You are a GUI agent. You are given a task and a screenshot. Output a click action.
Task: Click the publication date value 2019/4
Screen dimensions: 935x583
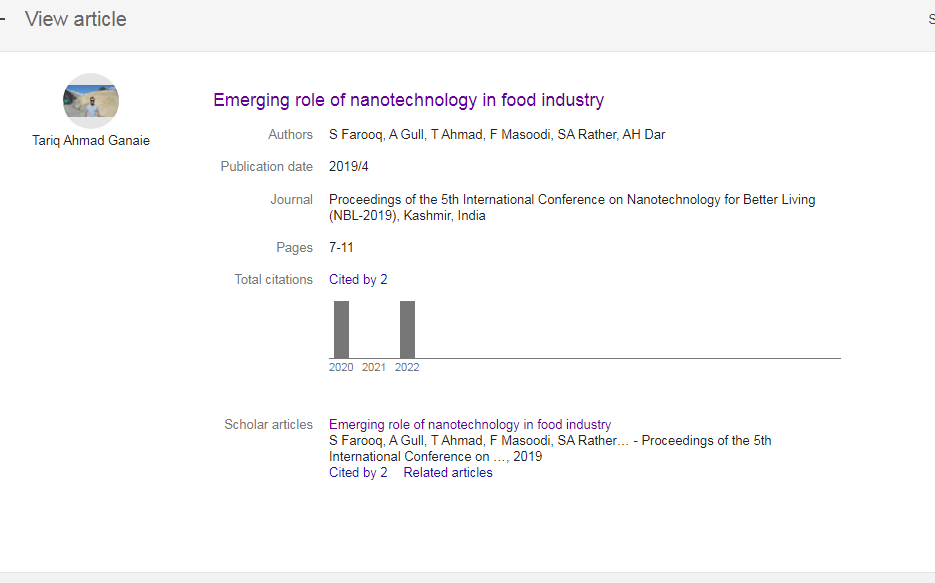click(x=349, y=167)
